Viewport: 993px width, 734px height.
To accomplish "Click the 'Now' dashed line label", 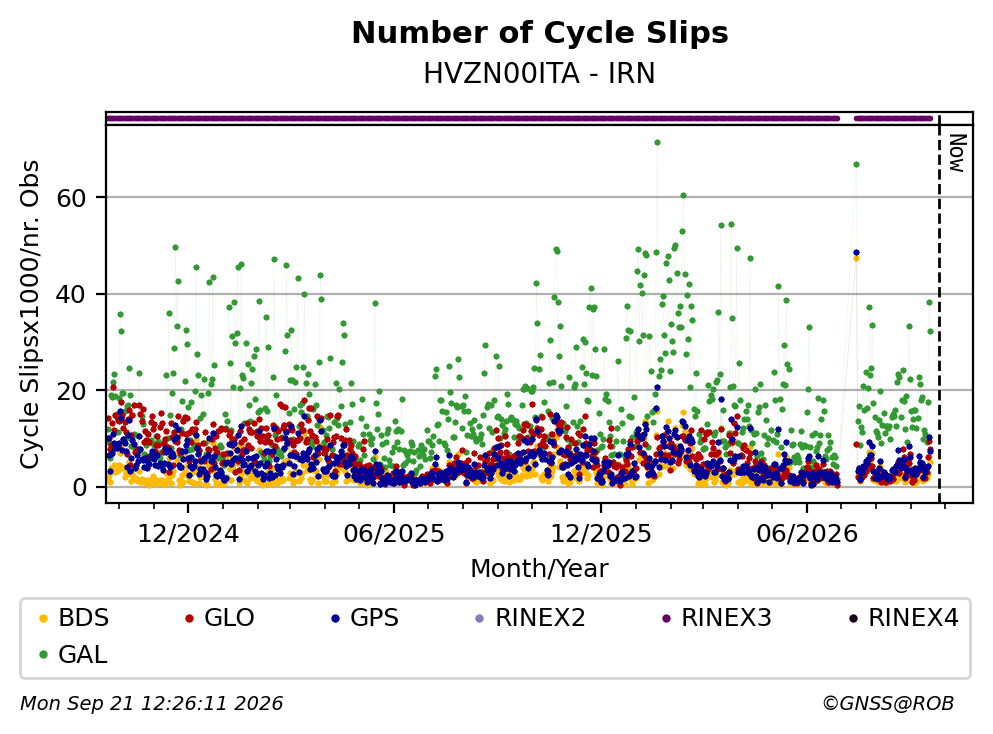I will pyautogui.click(x=957, y=153).
